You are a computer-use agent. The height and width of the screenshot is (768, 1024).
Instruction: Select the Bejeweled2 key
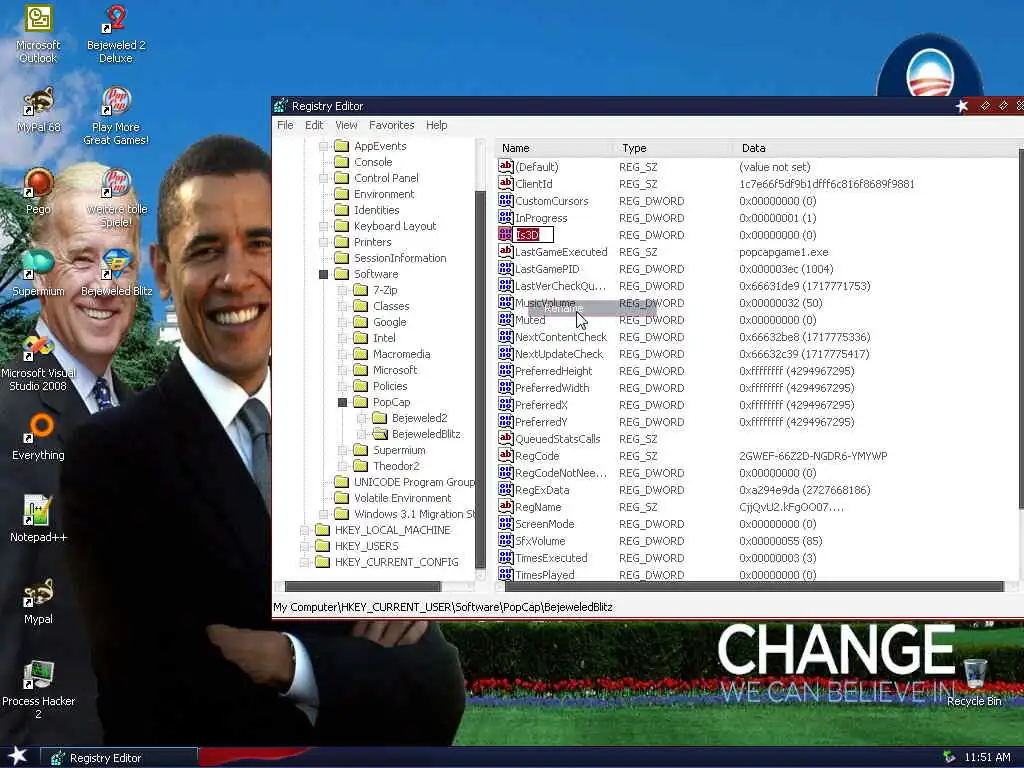coord(419,418)
